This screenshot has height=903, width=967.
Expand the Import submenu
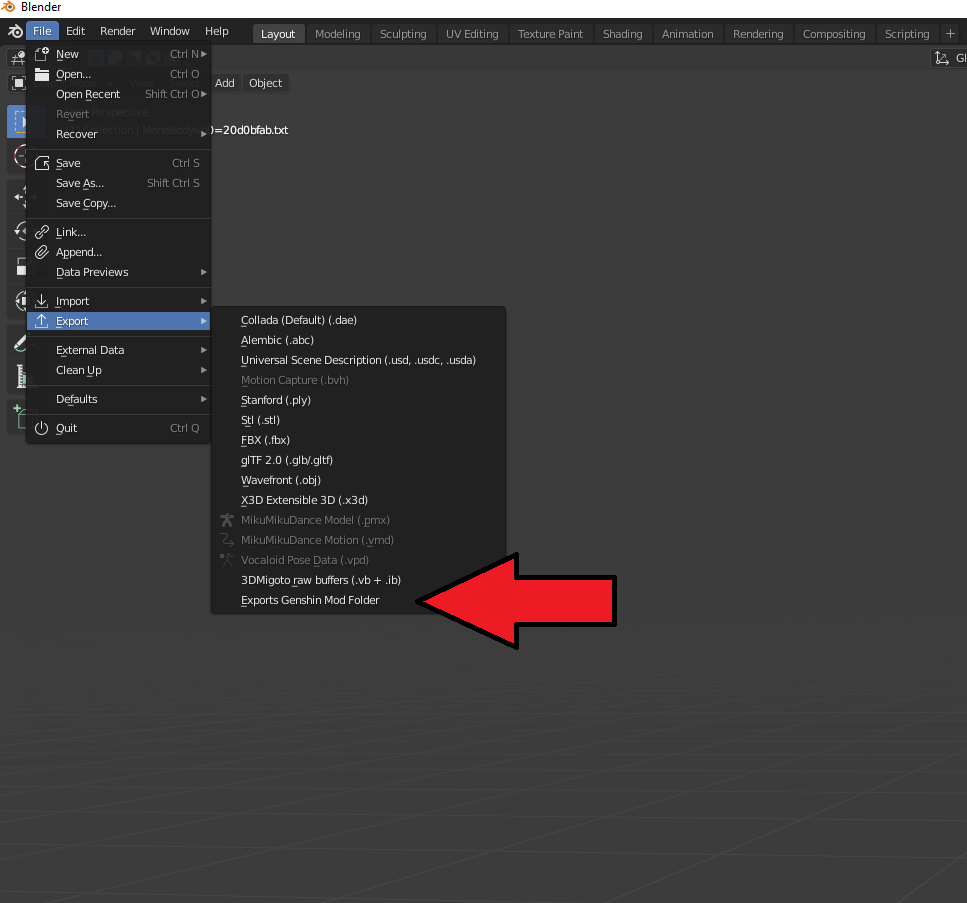point(118,301)
